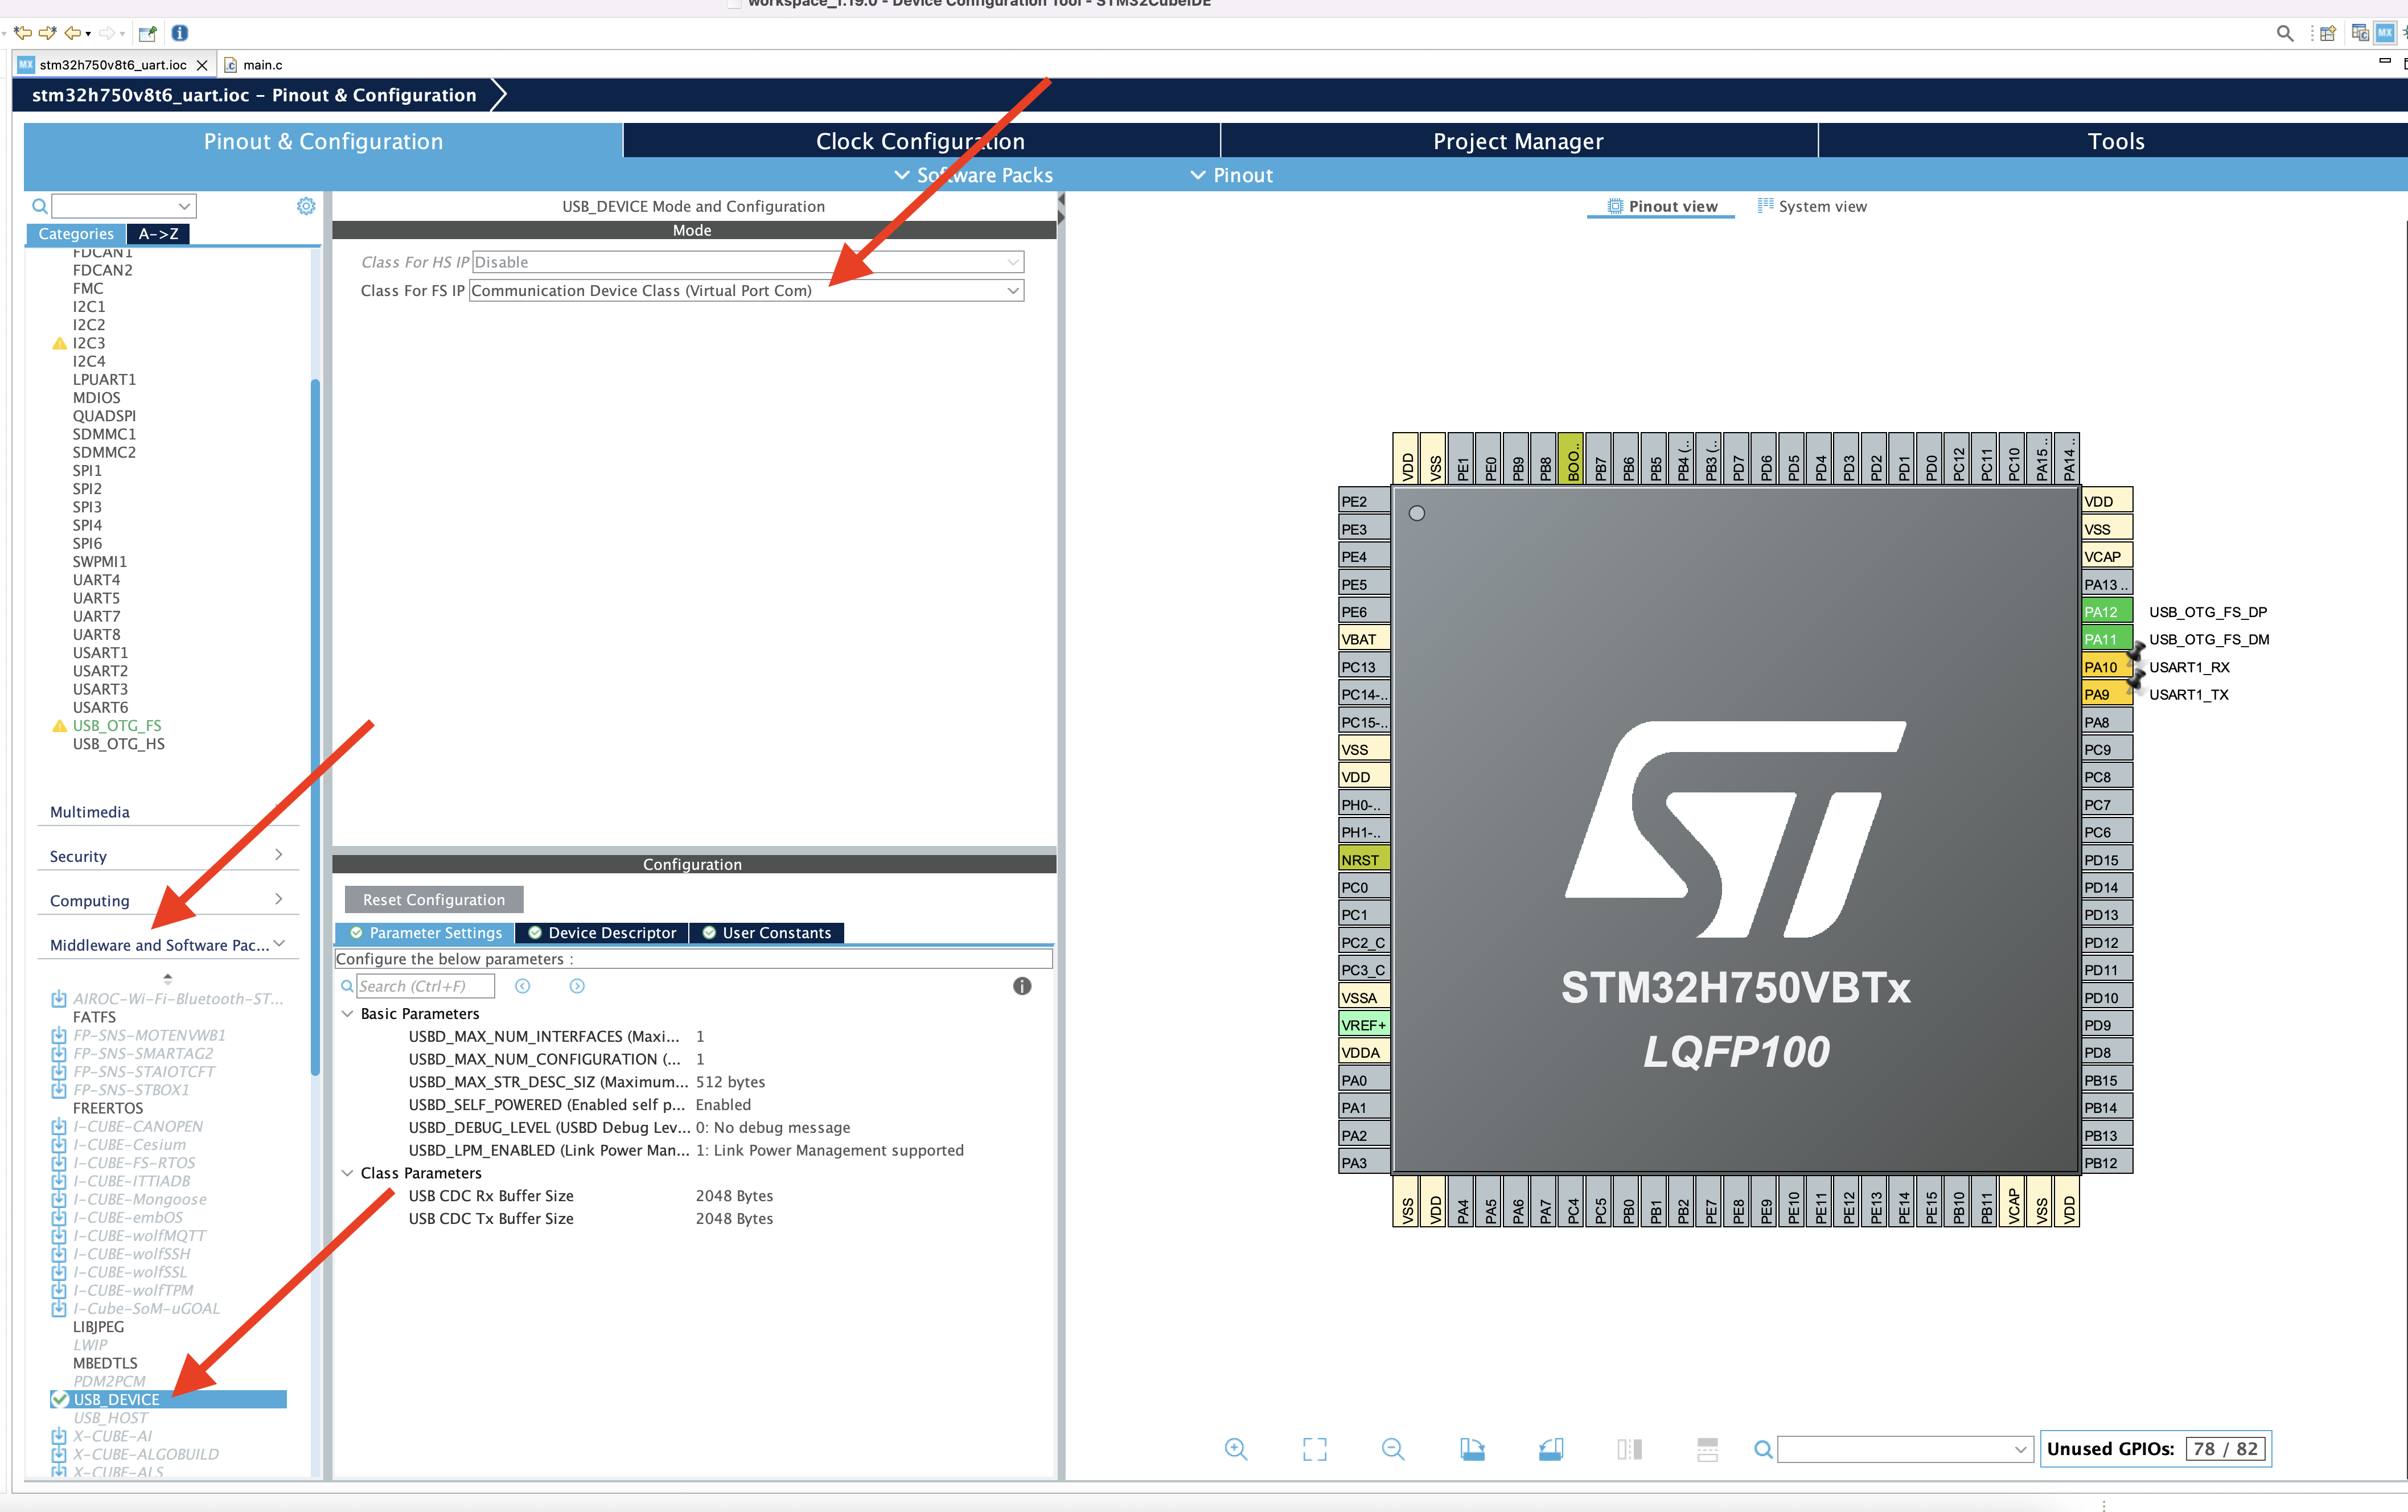Click USB CDC Rx Buffer Size value

click(734, 1196)
